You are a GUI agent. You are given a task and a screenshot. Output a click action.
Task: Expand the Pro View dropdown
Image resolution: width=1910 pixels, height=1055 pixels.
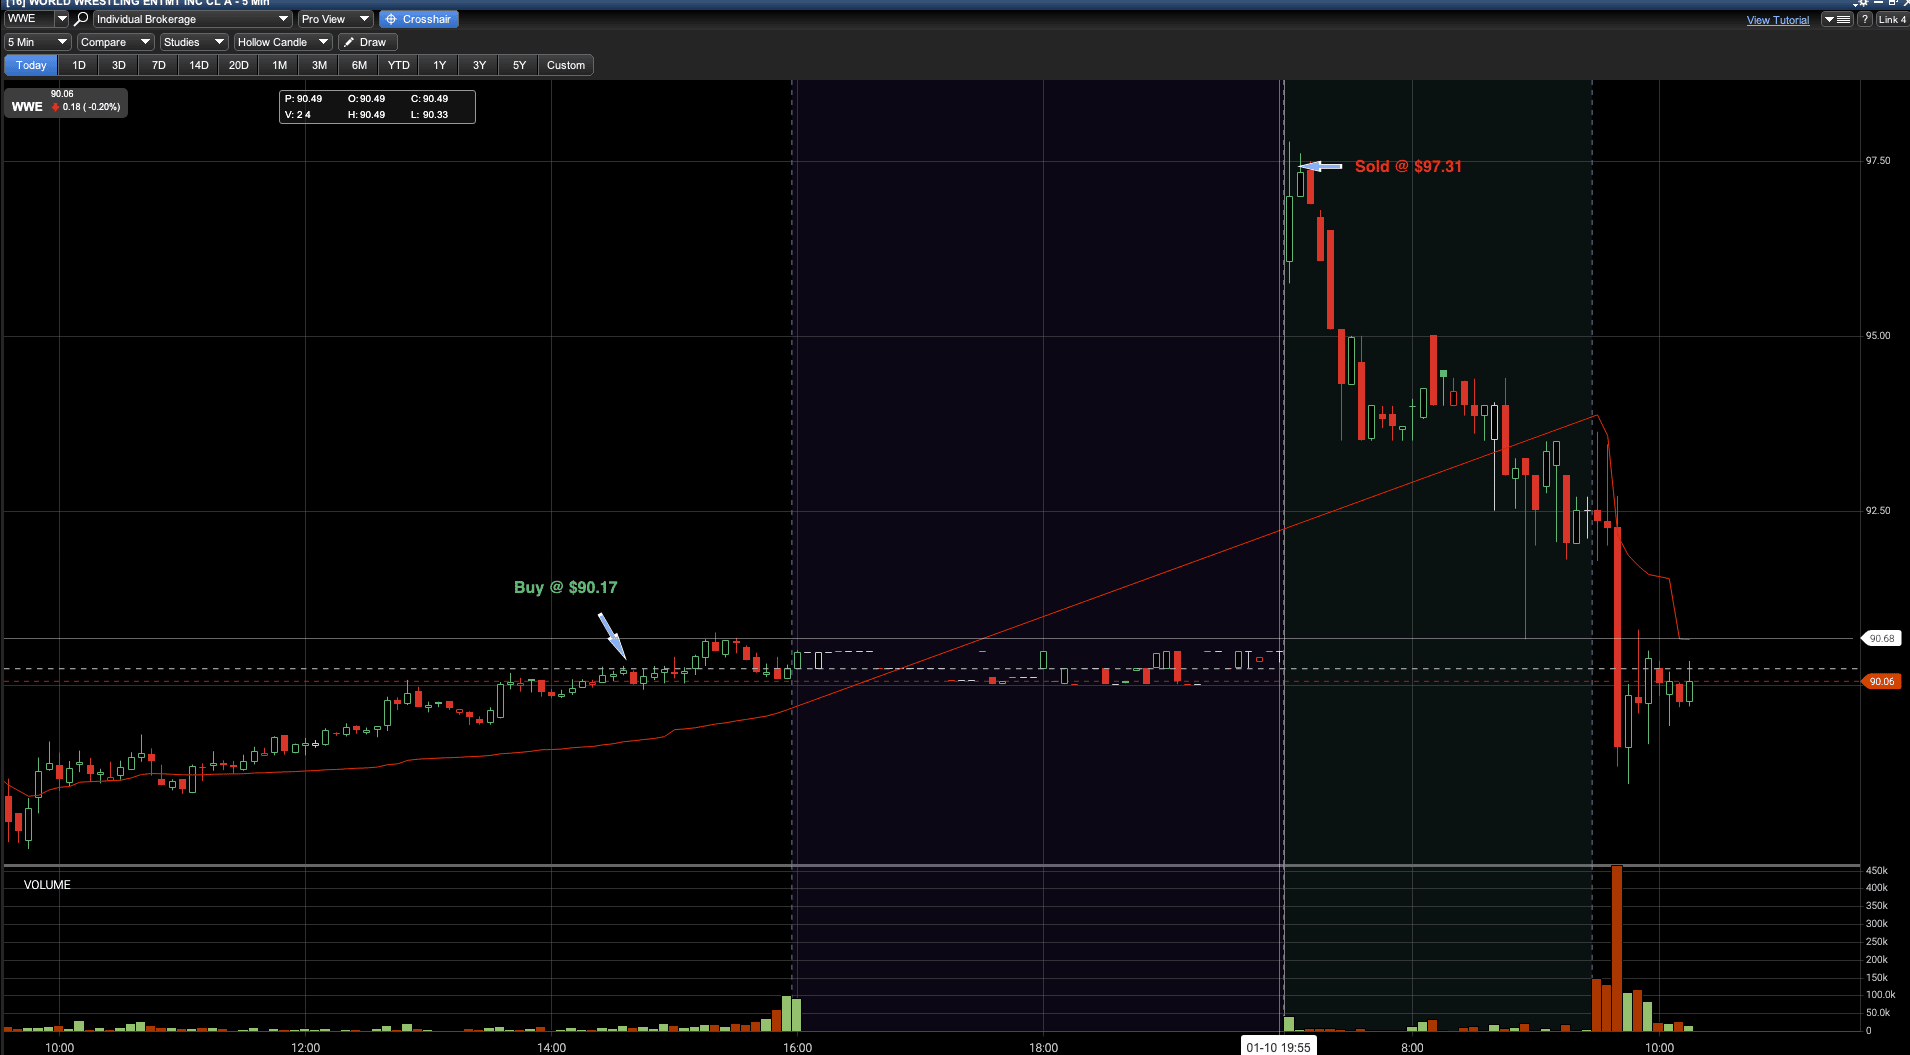(335, 19)
